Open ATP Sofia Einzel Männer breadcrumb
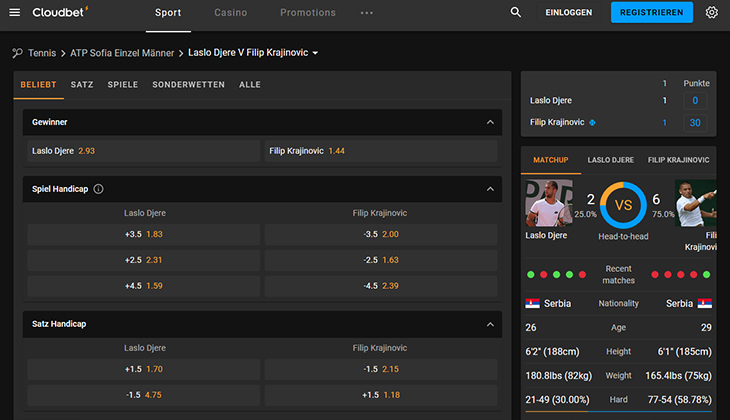 pos(122,53)
